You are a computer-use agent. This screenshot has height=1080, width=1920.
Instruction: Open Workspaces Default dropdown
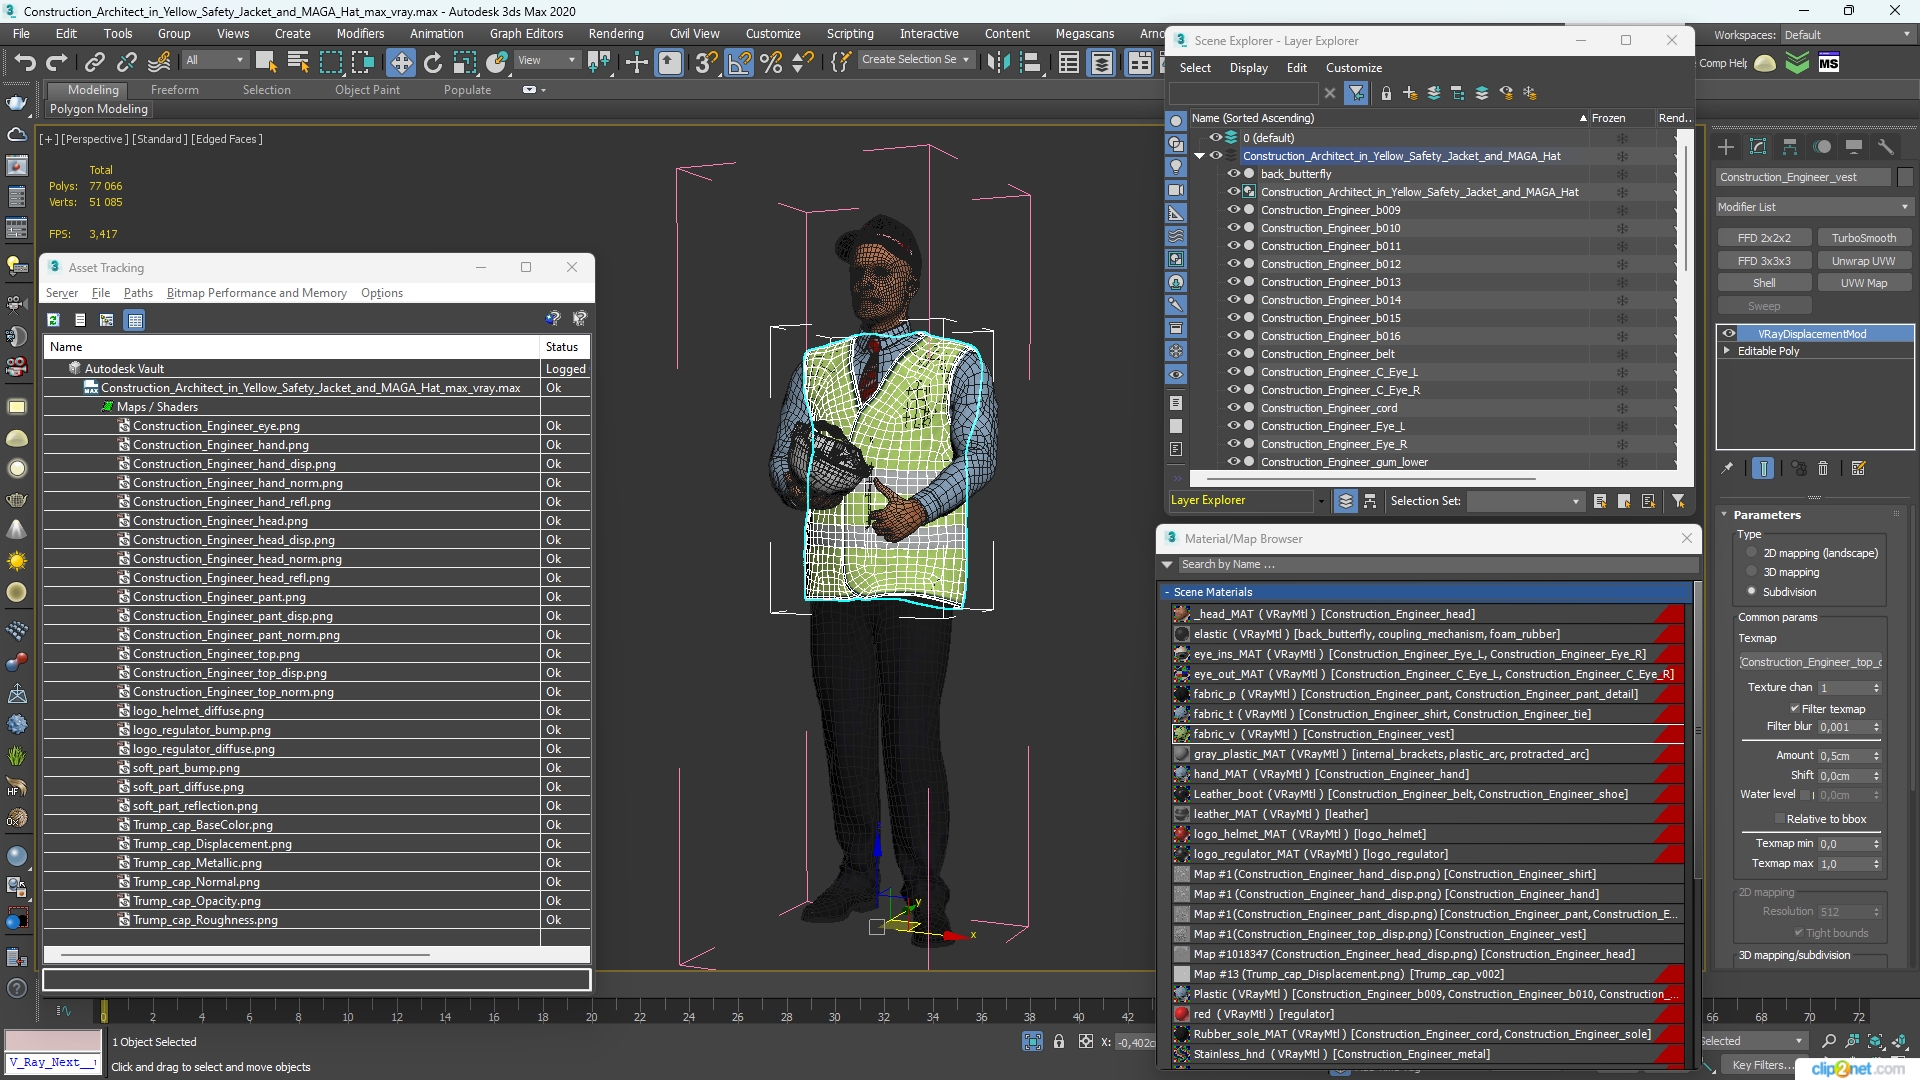pyautogui.click(x=1847, y=35)
